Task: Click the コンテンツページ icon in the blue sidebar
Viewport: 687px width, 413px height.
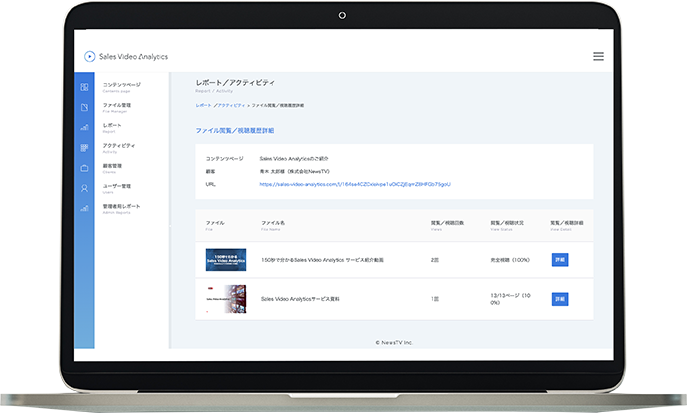Action: point(84,87)
